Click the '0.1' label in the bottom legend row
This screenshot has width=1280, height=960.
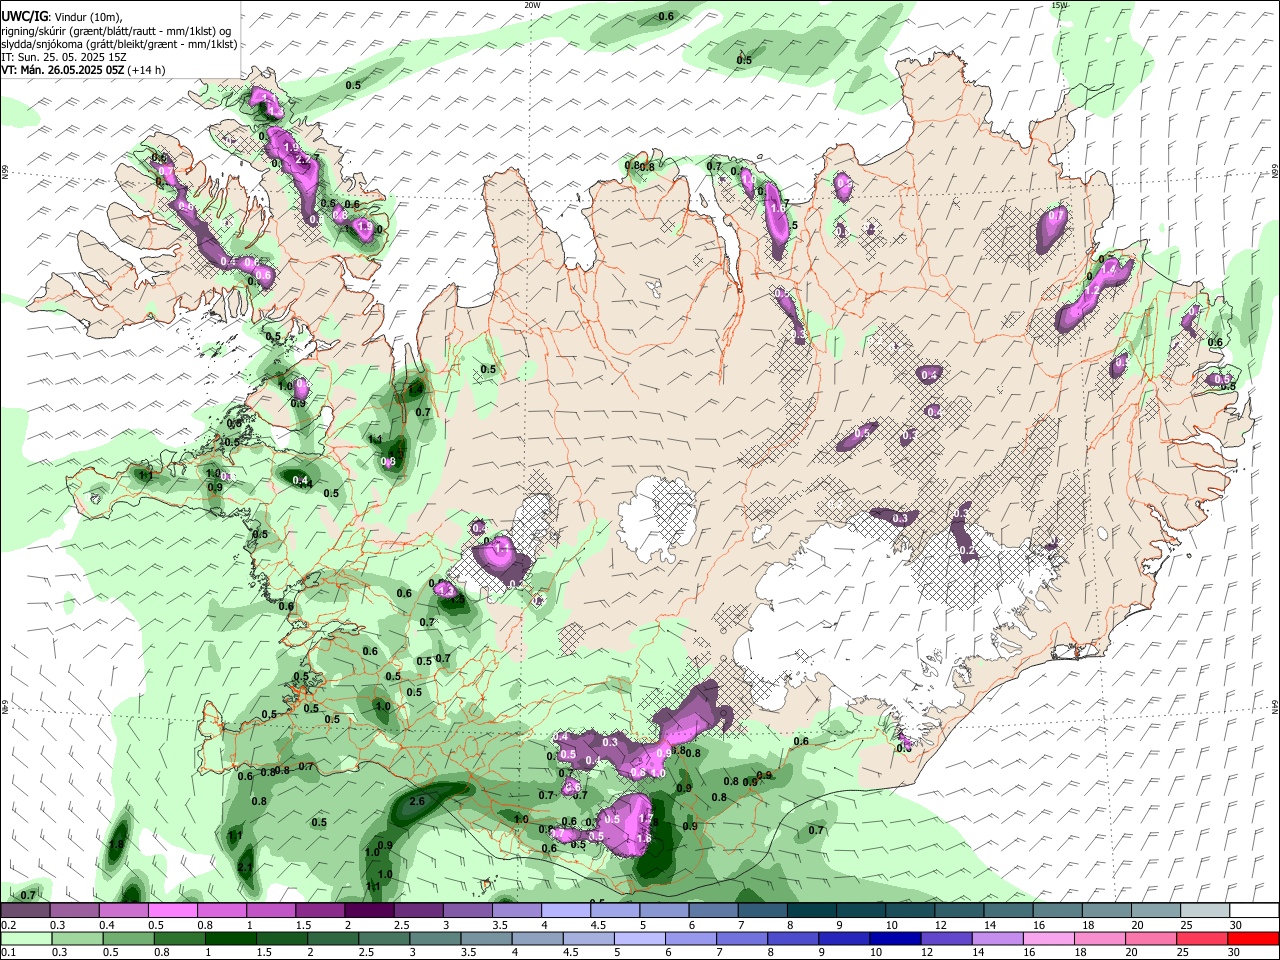pyautogui.click(x=9, y=951)
